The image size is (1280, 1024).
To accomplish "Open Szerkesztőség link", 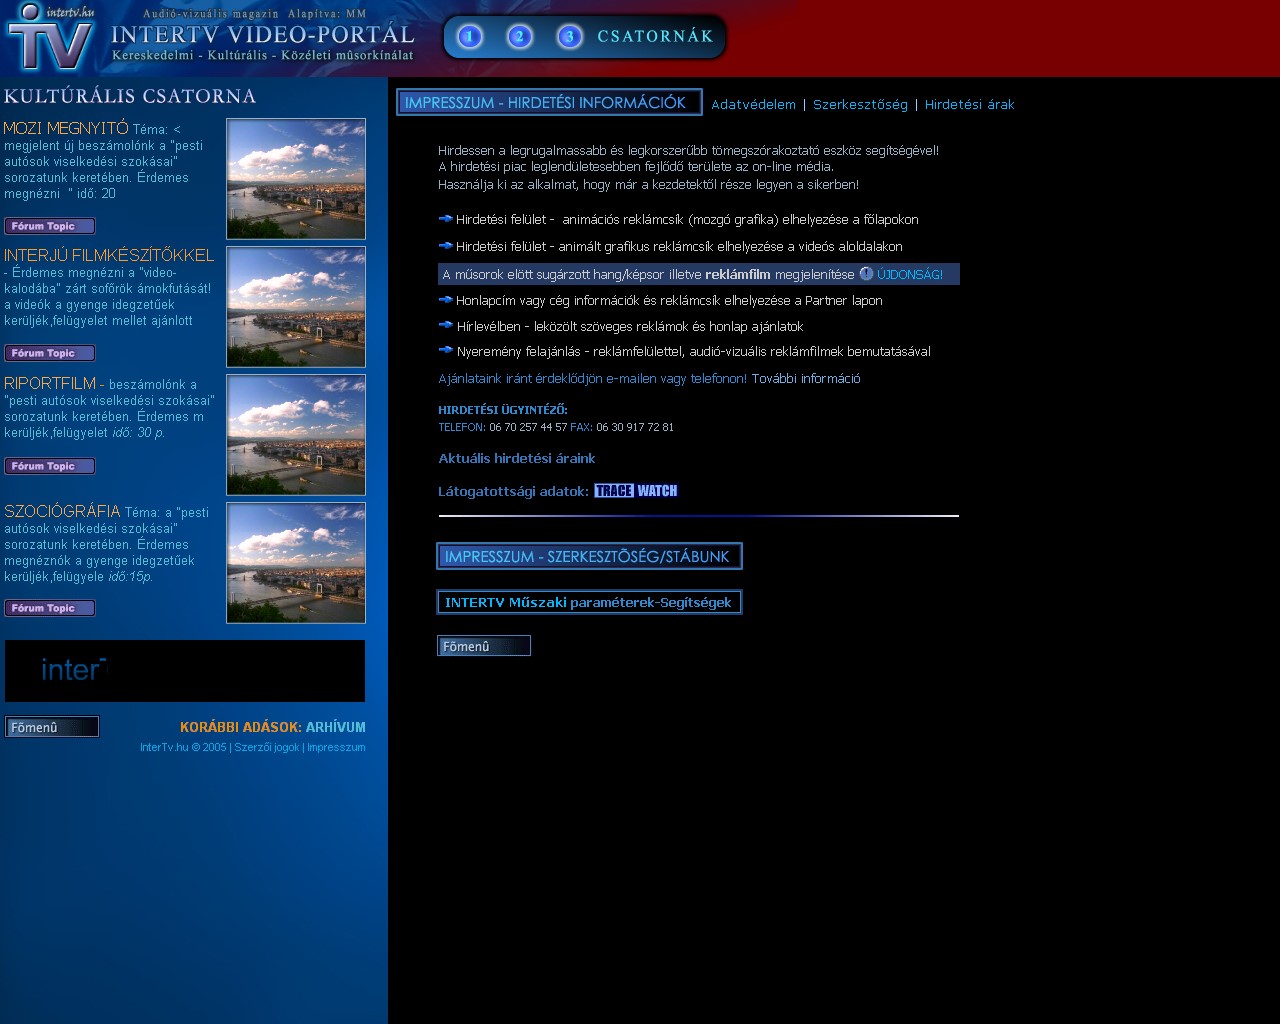I will 860,104.
